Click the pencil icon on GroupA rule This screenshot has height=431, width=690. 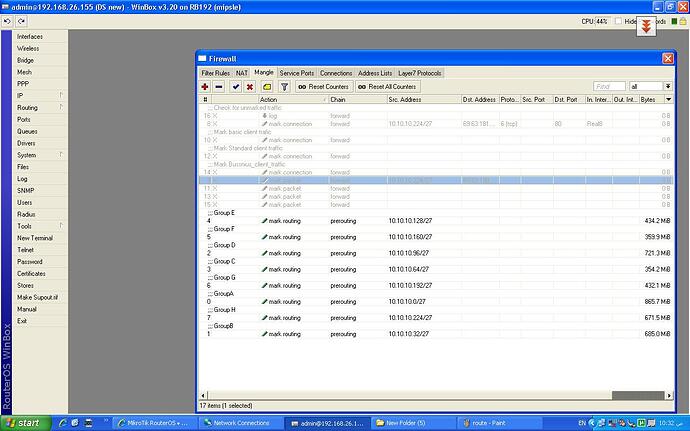264,302
